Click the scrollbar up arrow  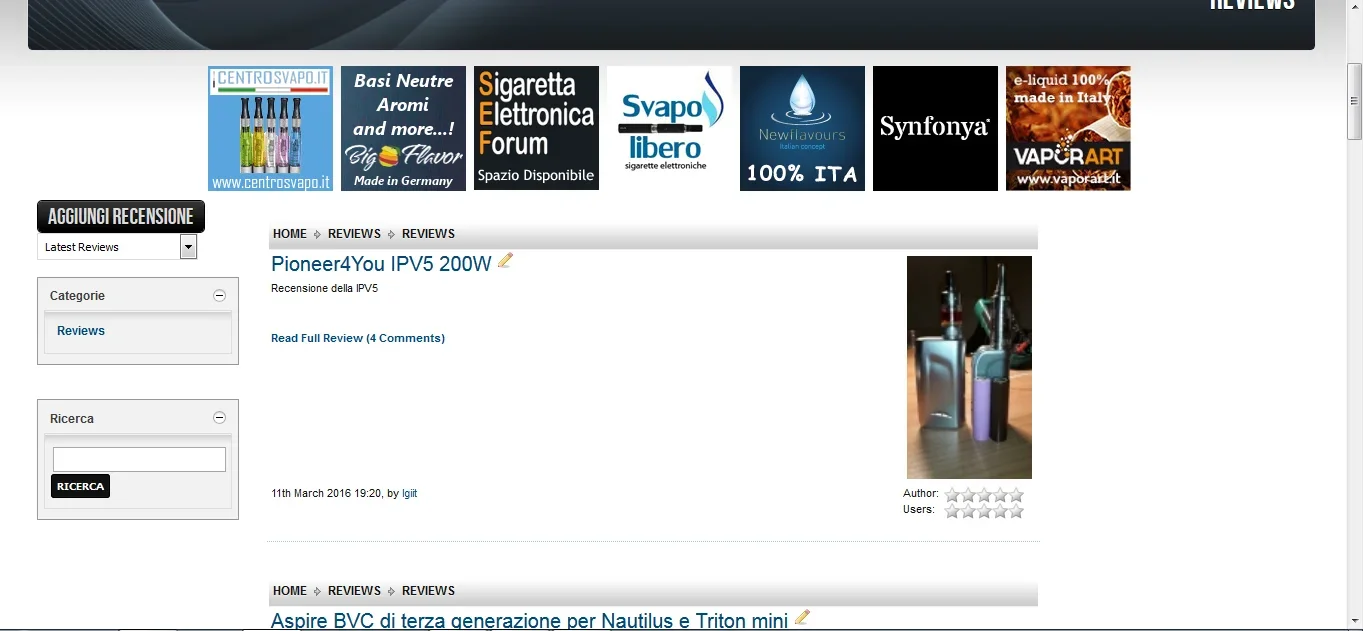1354,8
